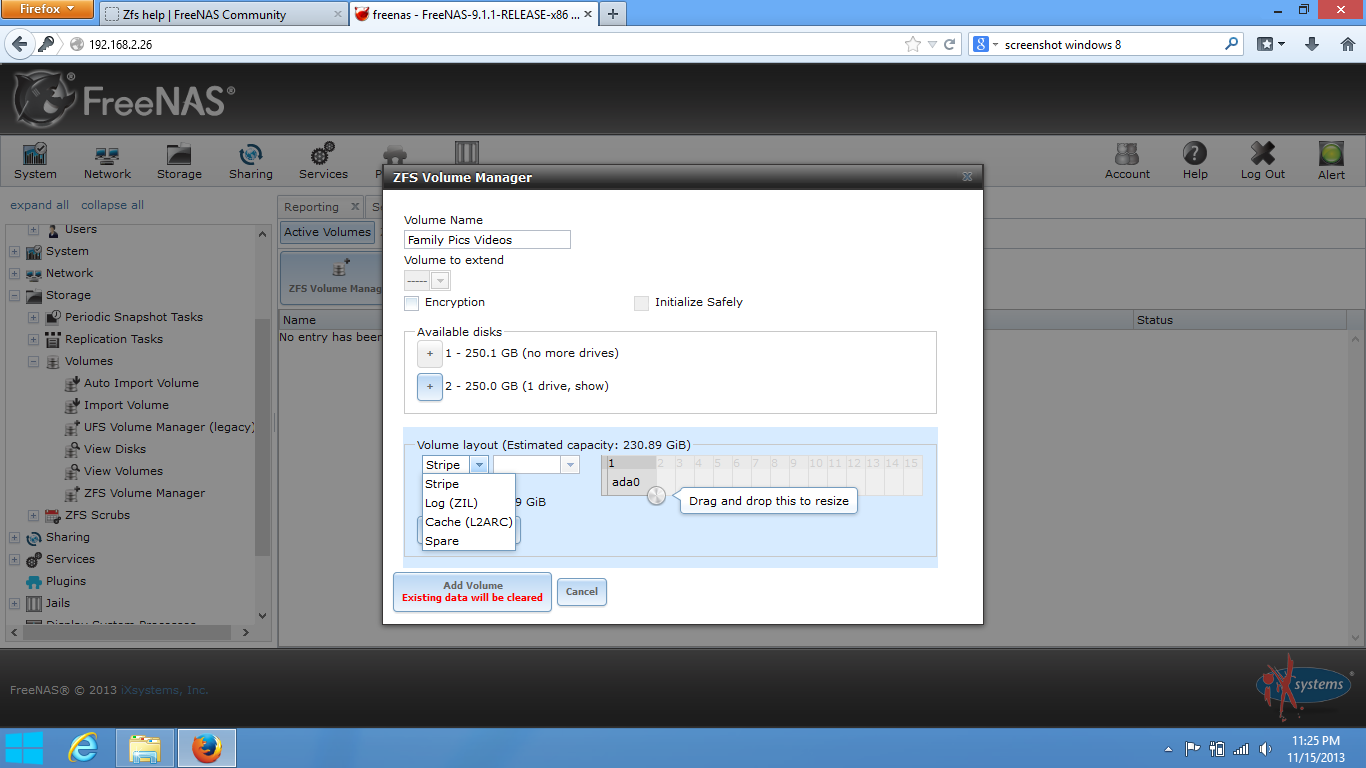Add the 250.0 GB disk with plus button

click(430, 387)
